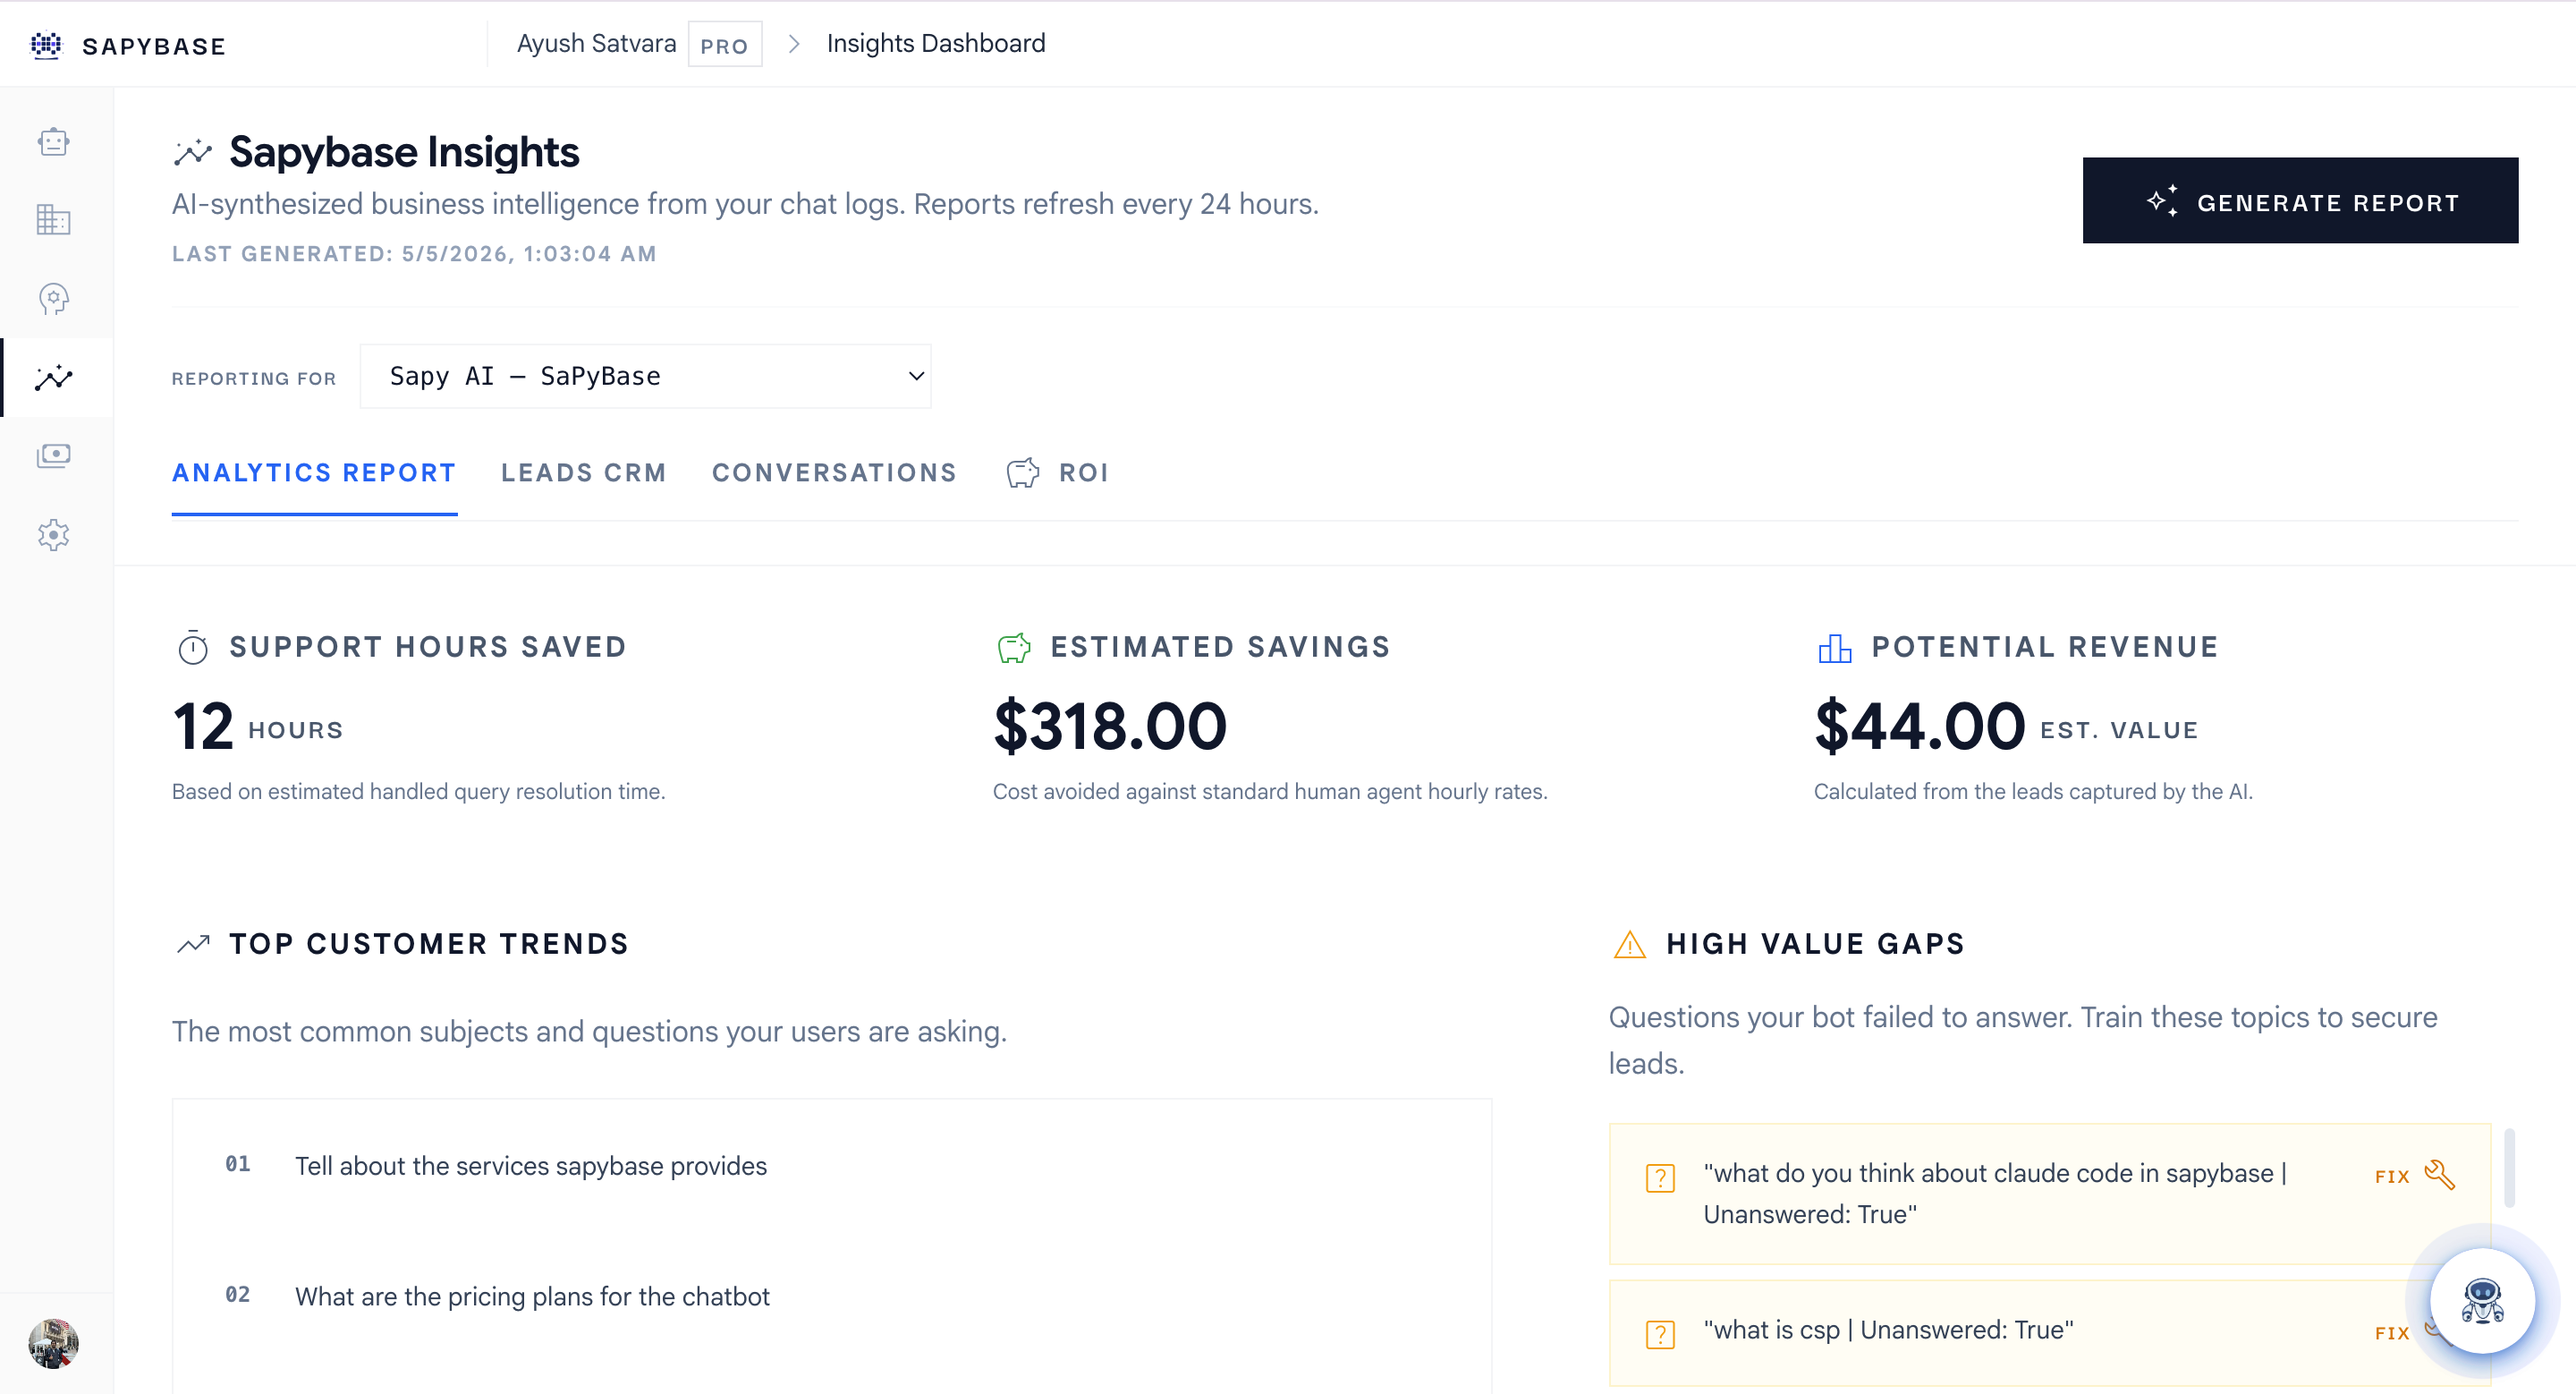Click the 'AI-synthesized business intelligence' subtitle
The width and height of the screenshot is (2576, 1394).
pos(745,204)
